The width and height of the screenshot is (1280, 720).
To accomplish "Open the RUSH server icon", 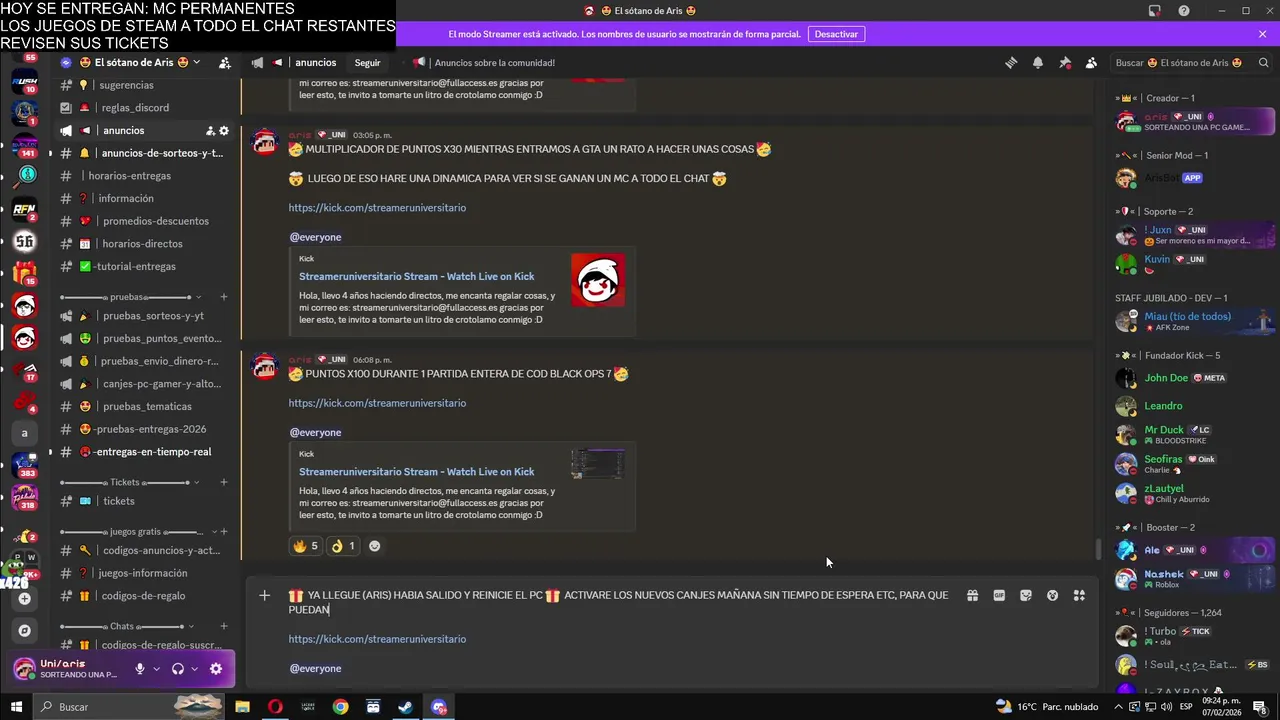I will pyautogui.click(x=24, y=82).
